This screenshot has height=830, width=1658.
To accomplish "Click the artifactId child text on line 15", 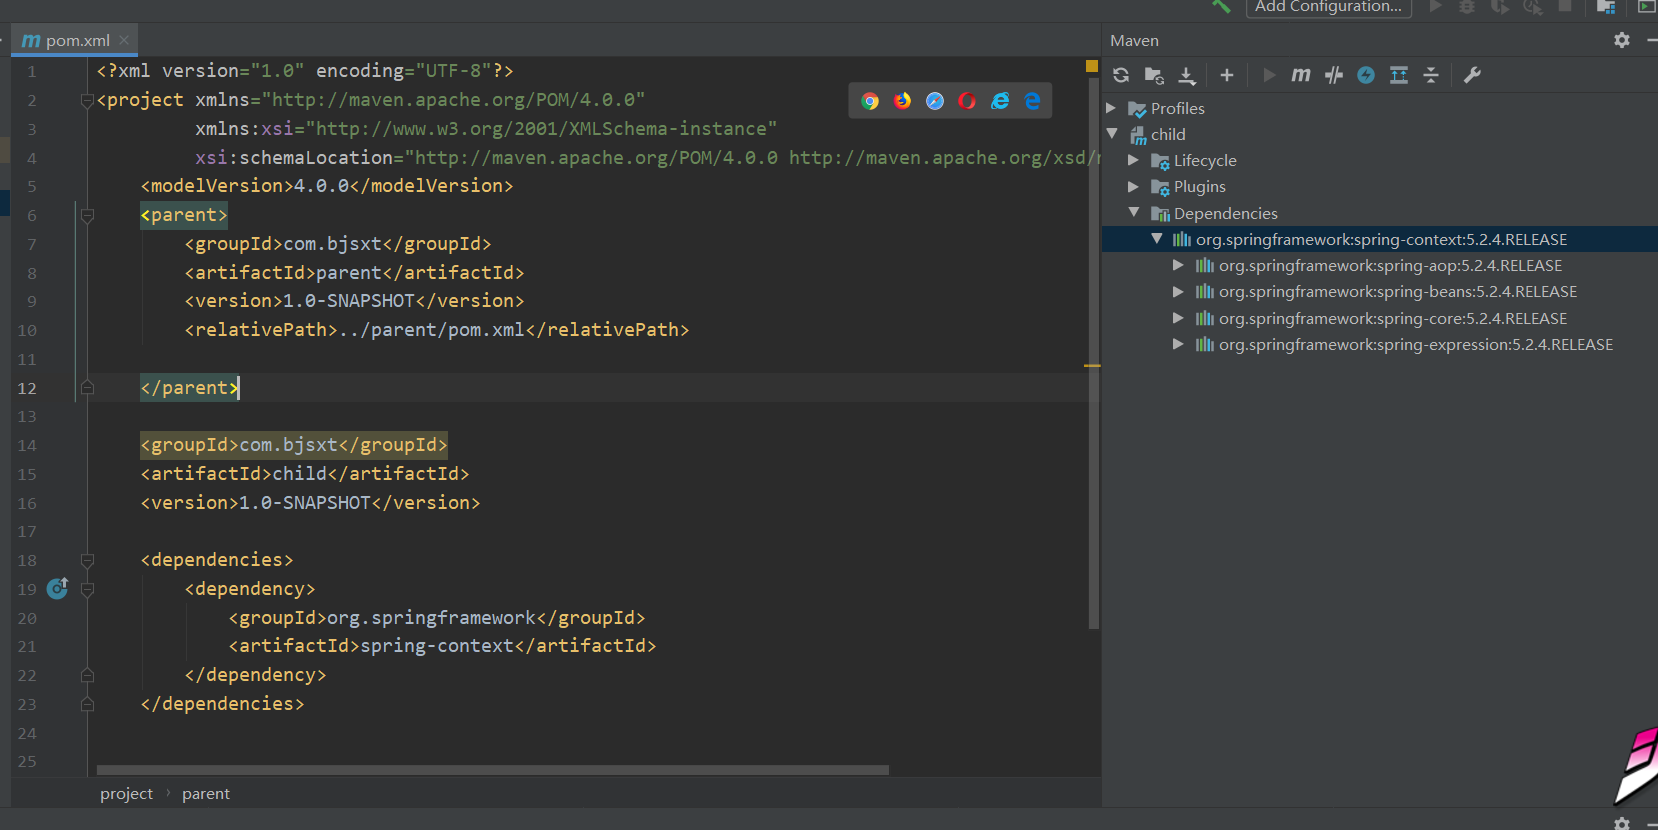I will [x=300, y=473].
